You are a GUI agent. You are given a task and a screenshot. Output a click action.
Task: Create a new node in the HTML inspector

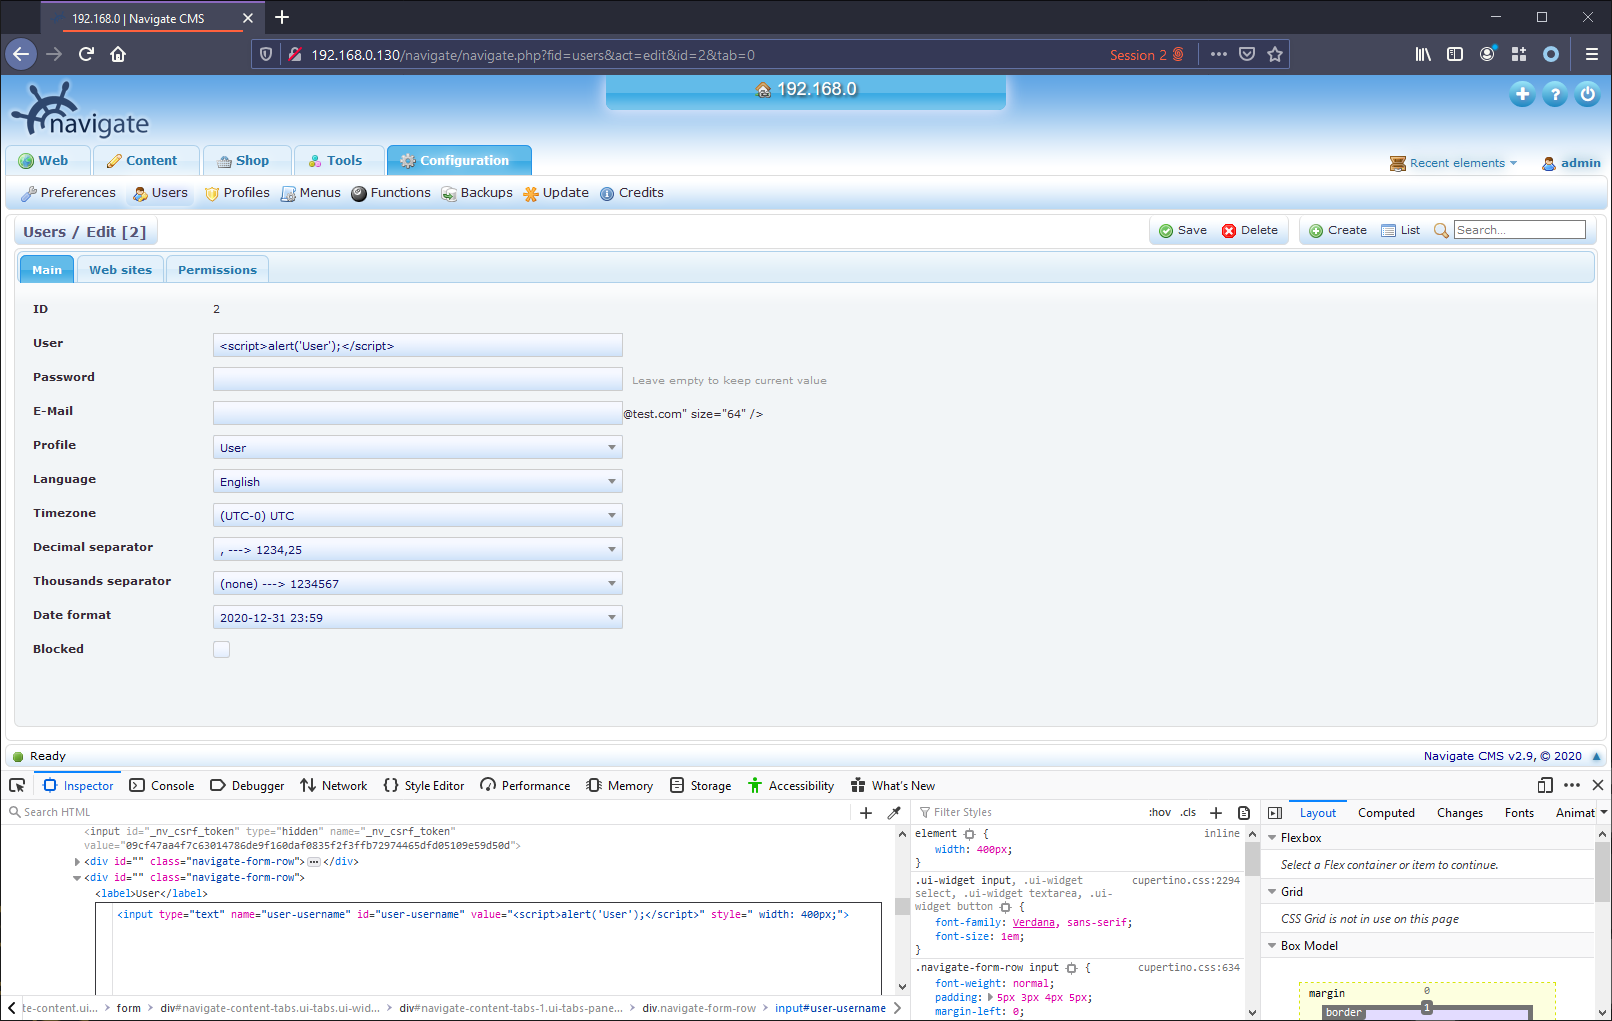[x=866, y=812]
